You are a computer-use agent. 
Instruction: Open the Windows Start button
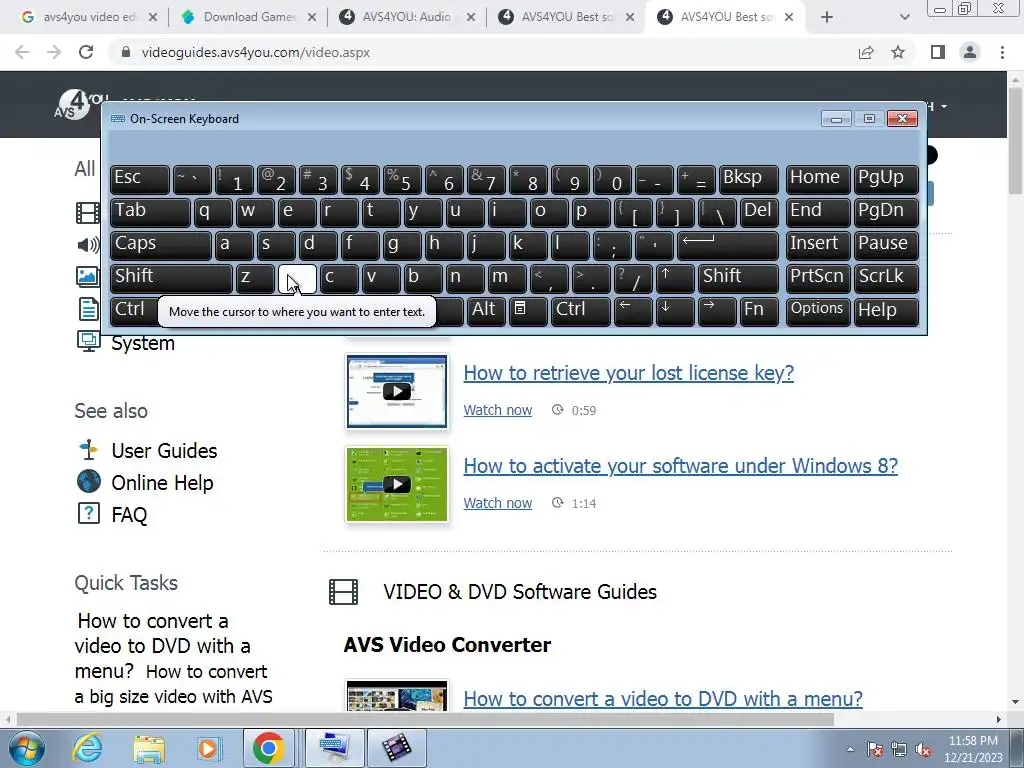coord(27,748)
